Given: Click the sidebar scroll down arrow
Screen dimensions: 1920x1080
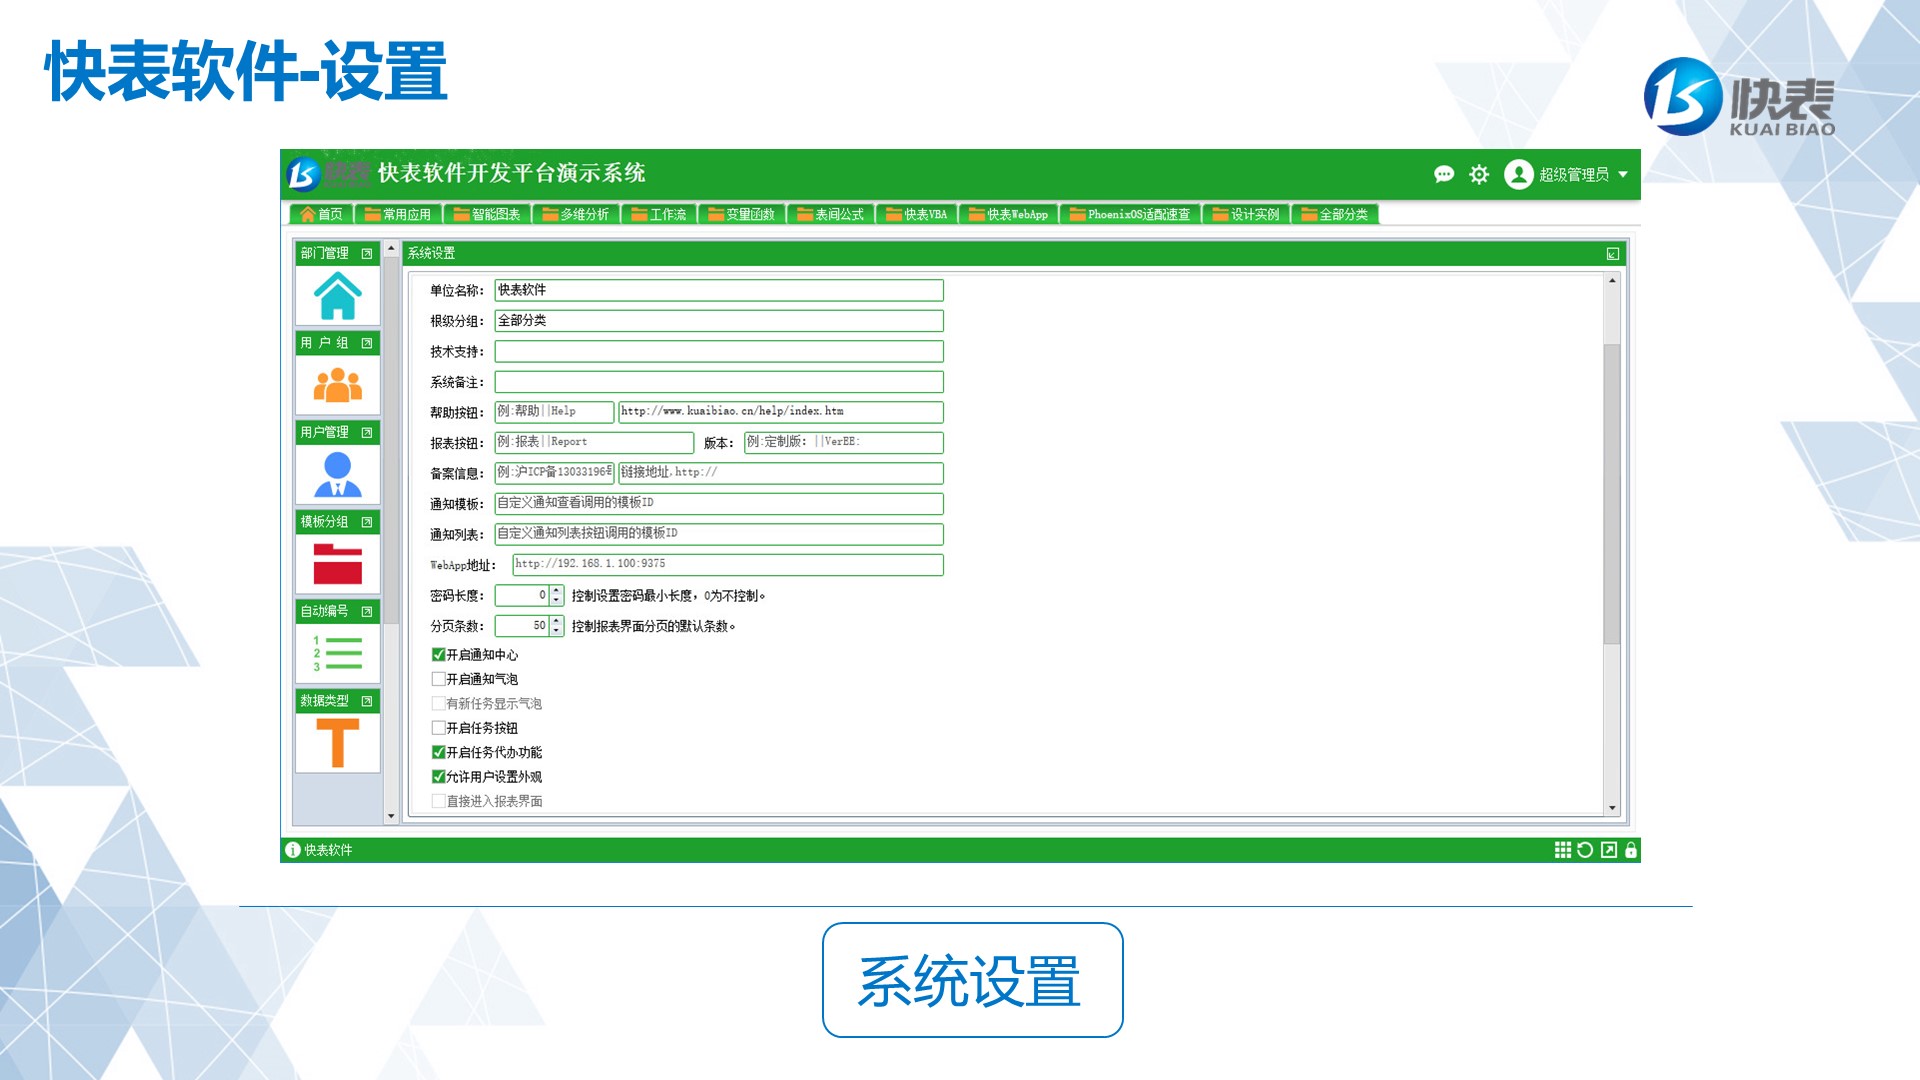Looking at the screenshot, I should pos(391,816).
